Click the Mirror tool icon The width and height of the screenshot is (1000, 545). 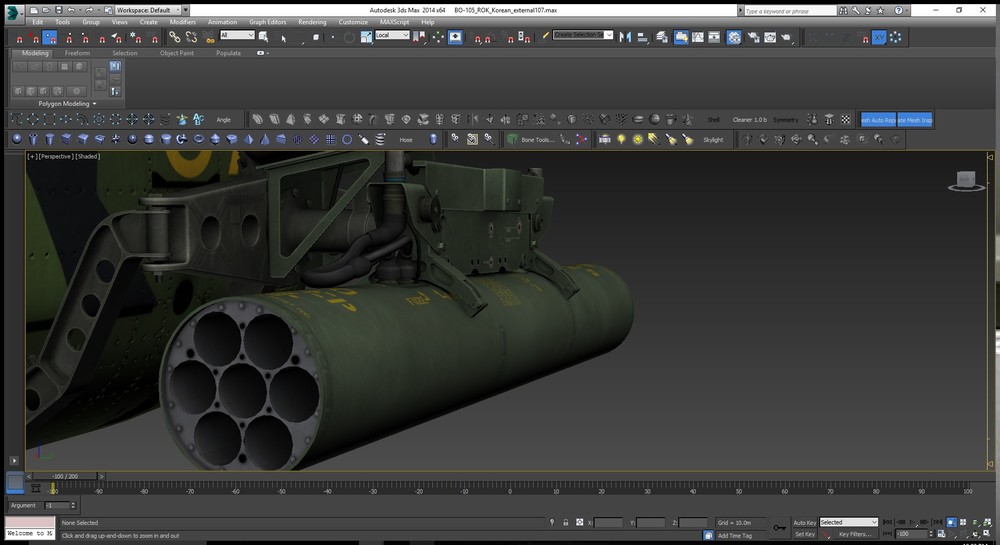(x=626, y=37)
